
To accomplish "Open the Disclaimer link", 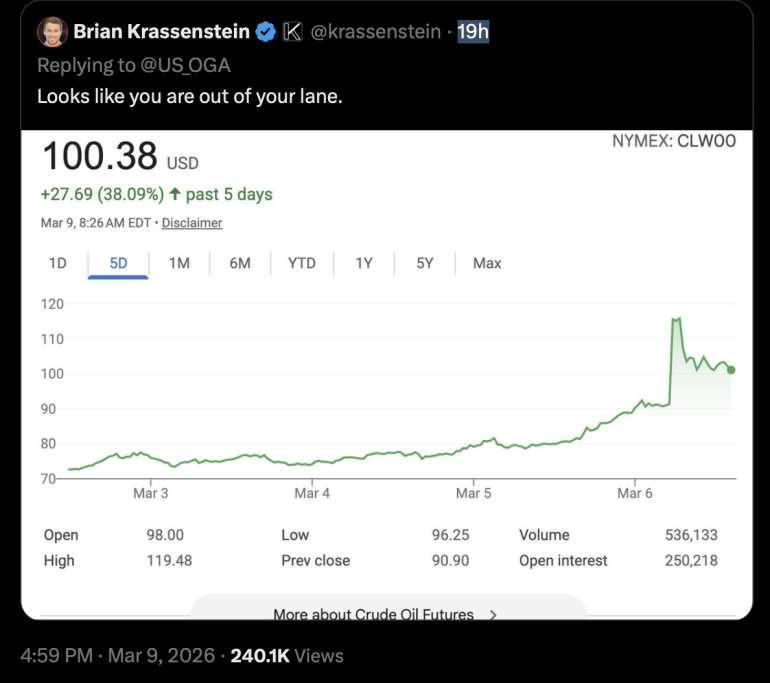I will pos(192,223).
